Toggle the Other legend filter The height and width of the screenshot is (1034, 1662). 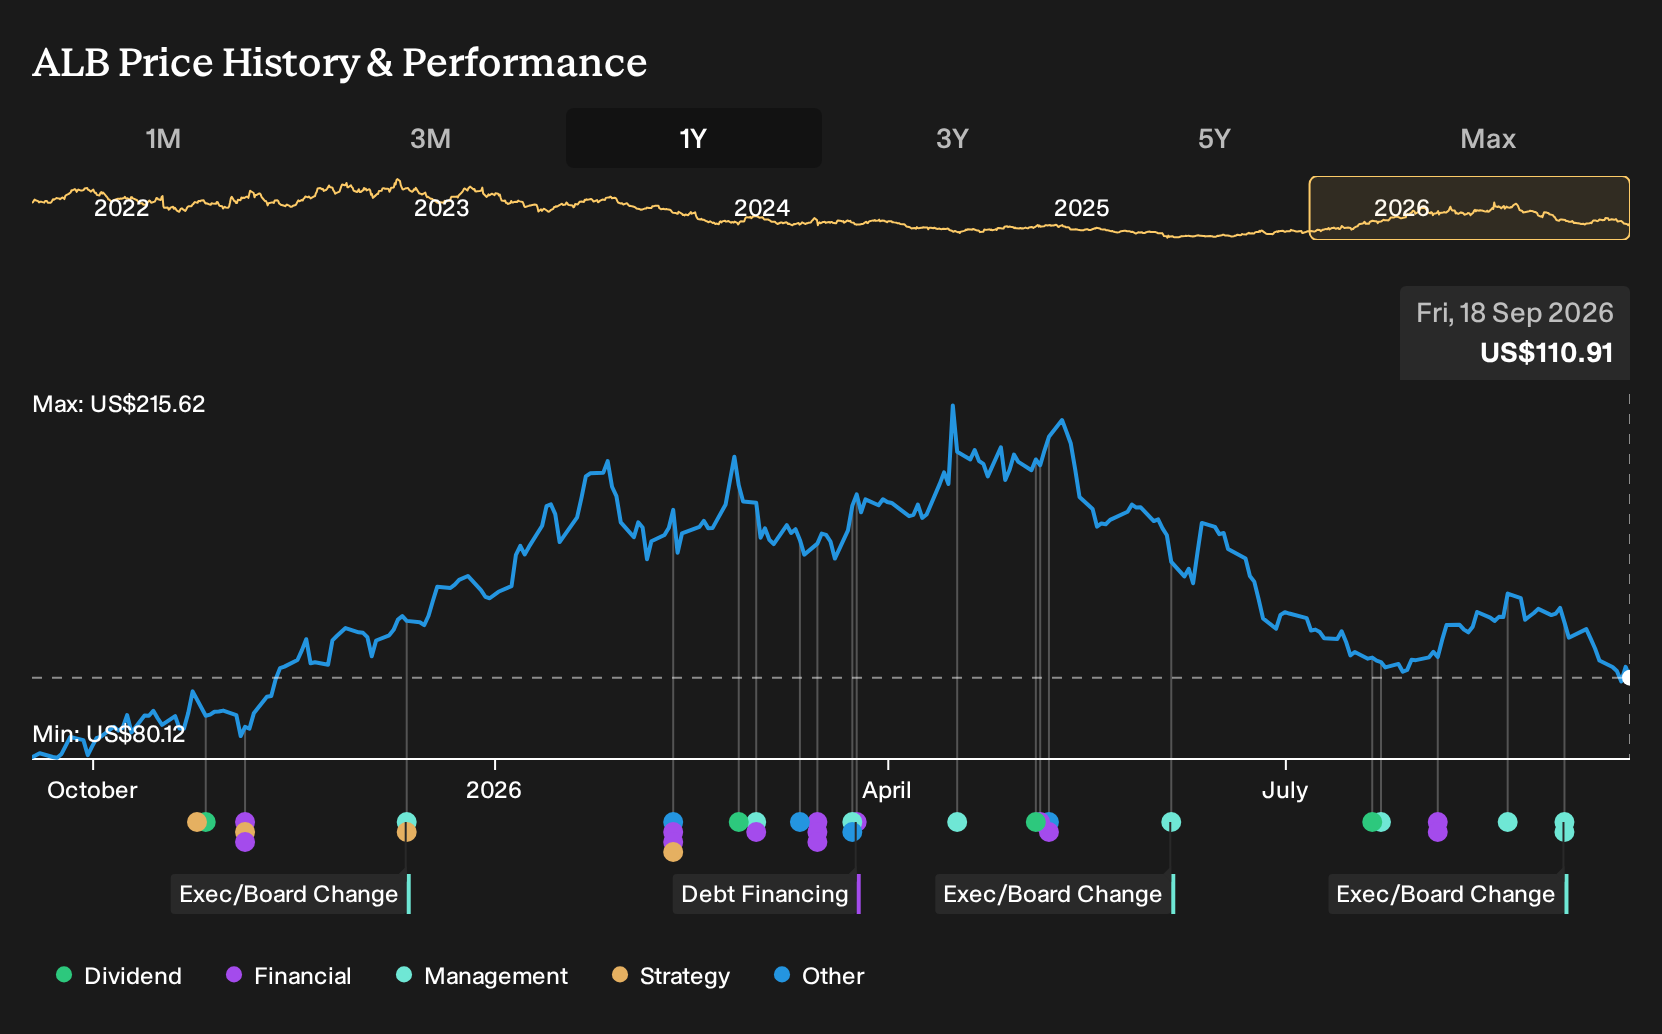[819, 976]
